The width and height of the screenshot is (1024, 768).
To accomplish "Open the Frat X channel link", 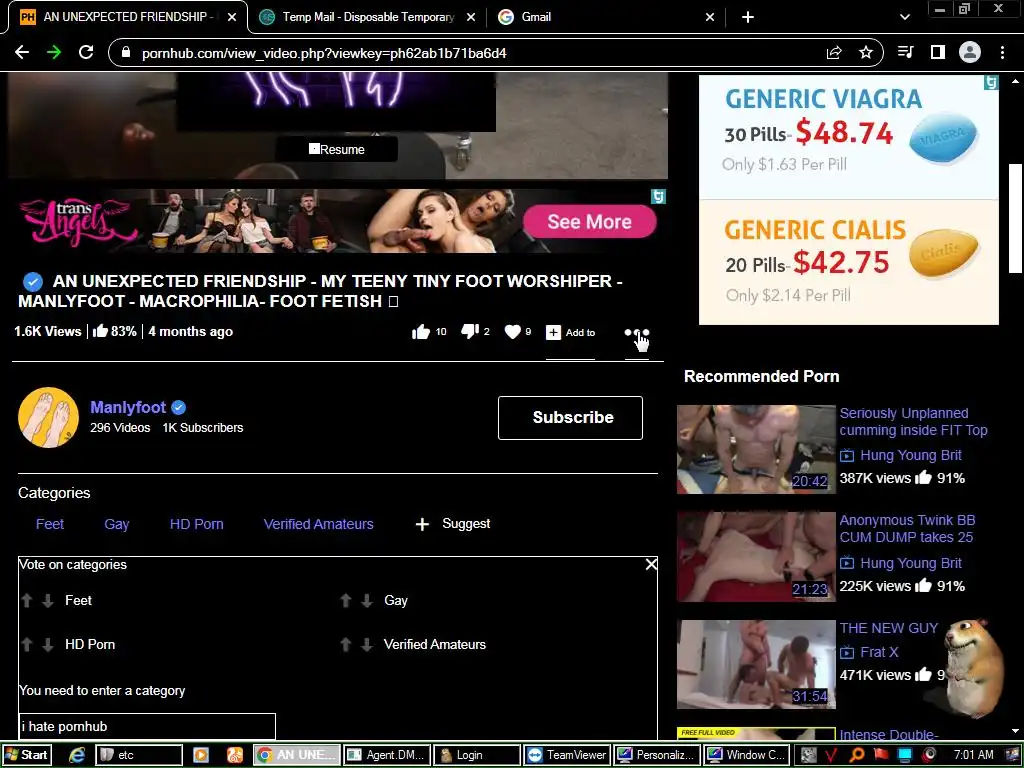I will click(879, 652).
